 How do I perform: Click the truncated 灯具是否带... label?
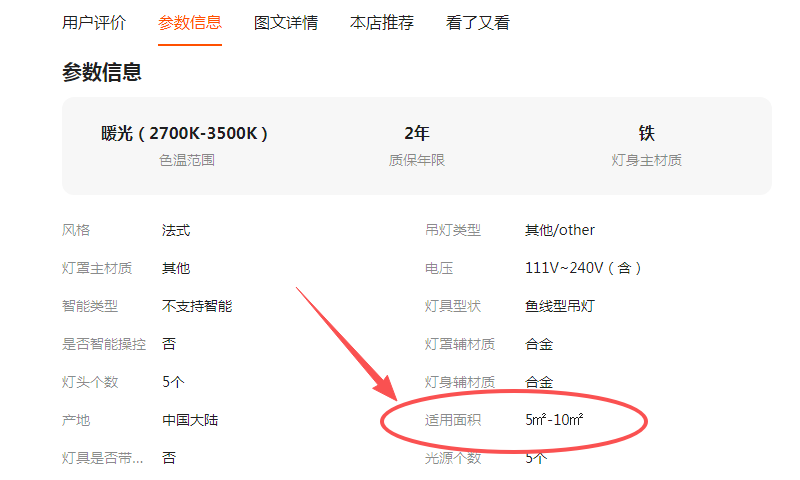click(103, 458)
